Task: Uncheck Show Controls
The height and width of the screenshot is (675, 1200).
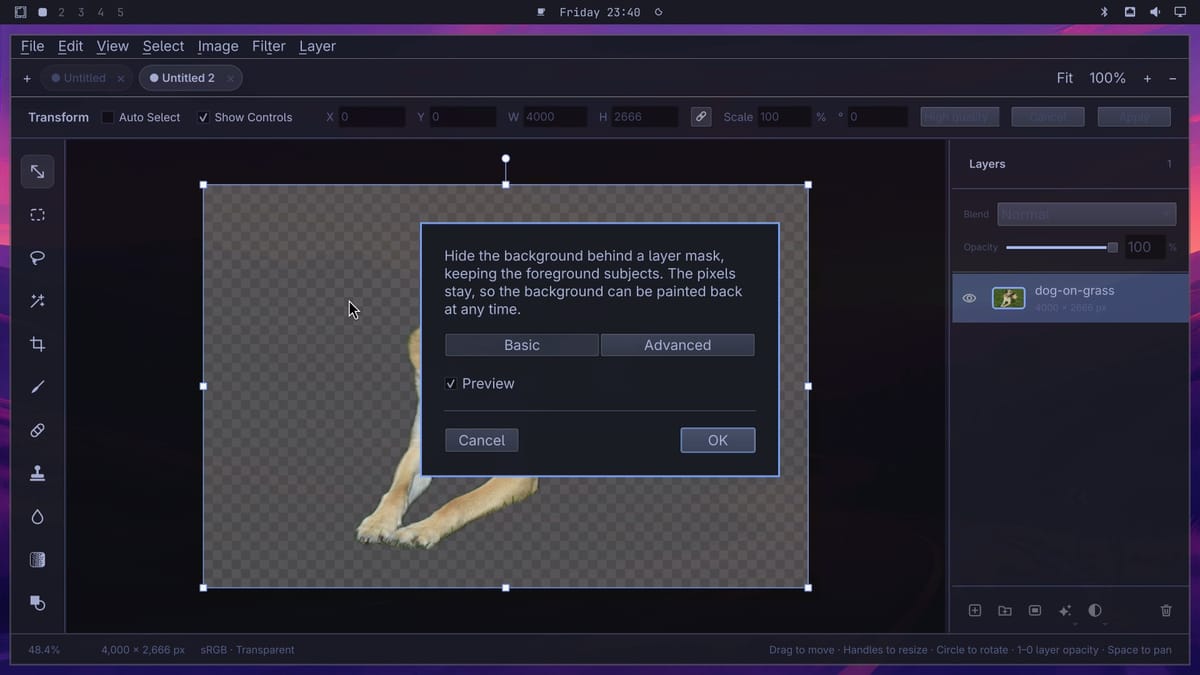Action: coord(203,117)
